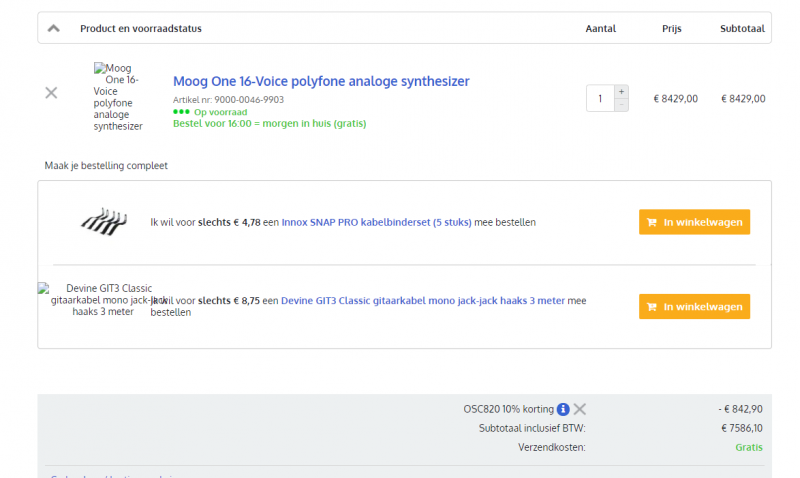
Task: Click the 'Prijs' column header
Action: point(671,29)
